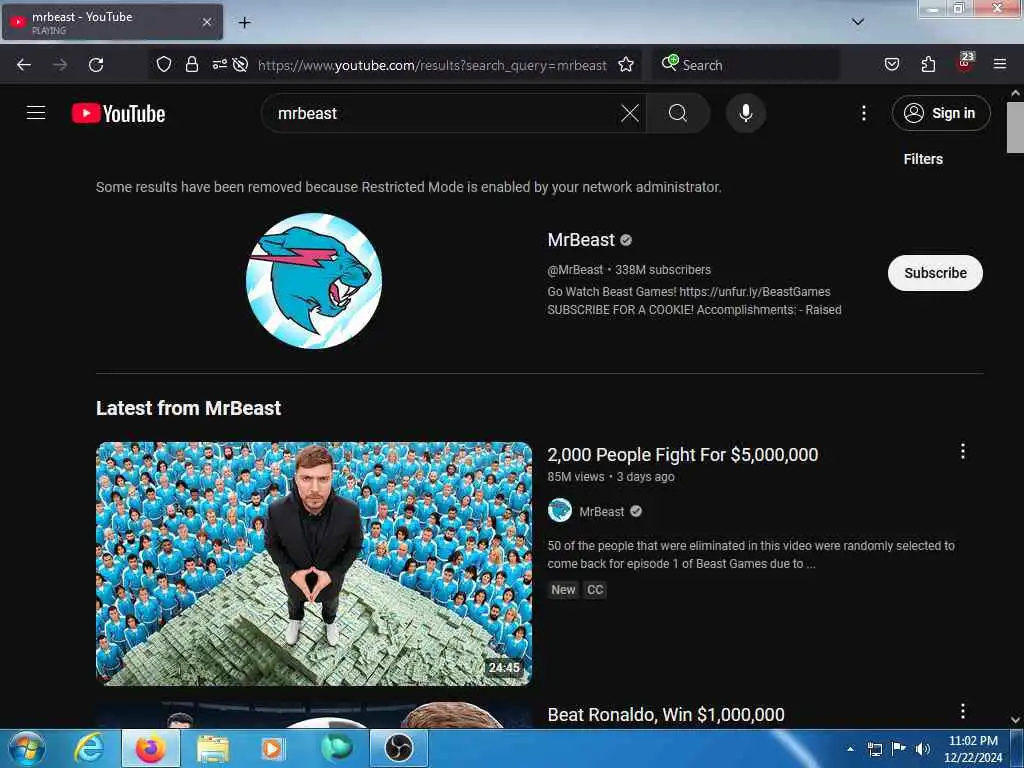Clear the mrbeast search text
This screenshot has width=1024, height=768.
[630, 113]
